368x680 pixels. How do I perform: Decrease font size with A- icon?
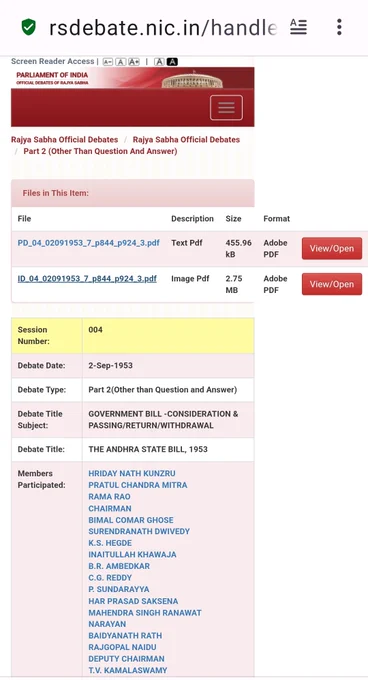click(x=107, y=62)
